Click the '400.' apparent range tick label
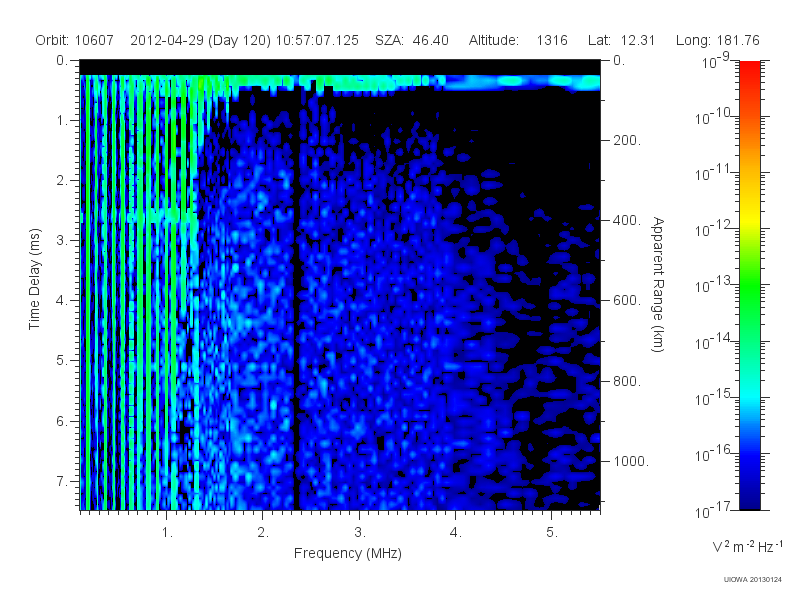Viewport: 800px width, 600px height. click(x=627, y=220)
